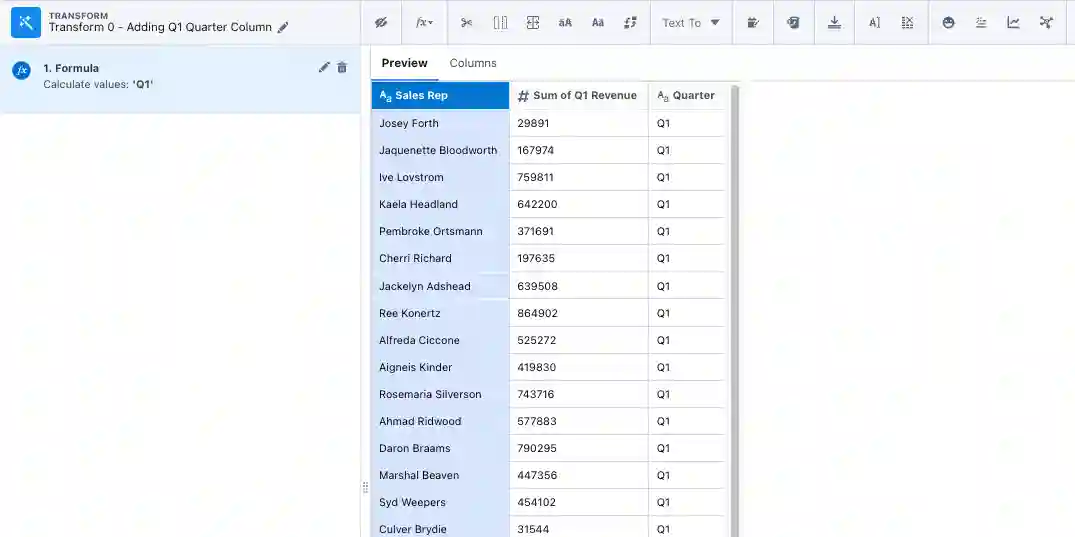
Task: Click the Aa title case icon
Action: 598,22
